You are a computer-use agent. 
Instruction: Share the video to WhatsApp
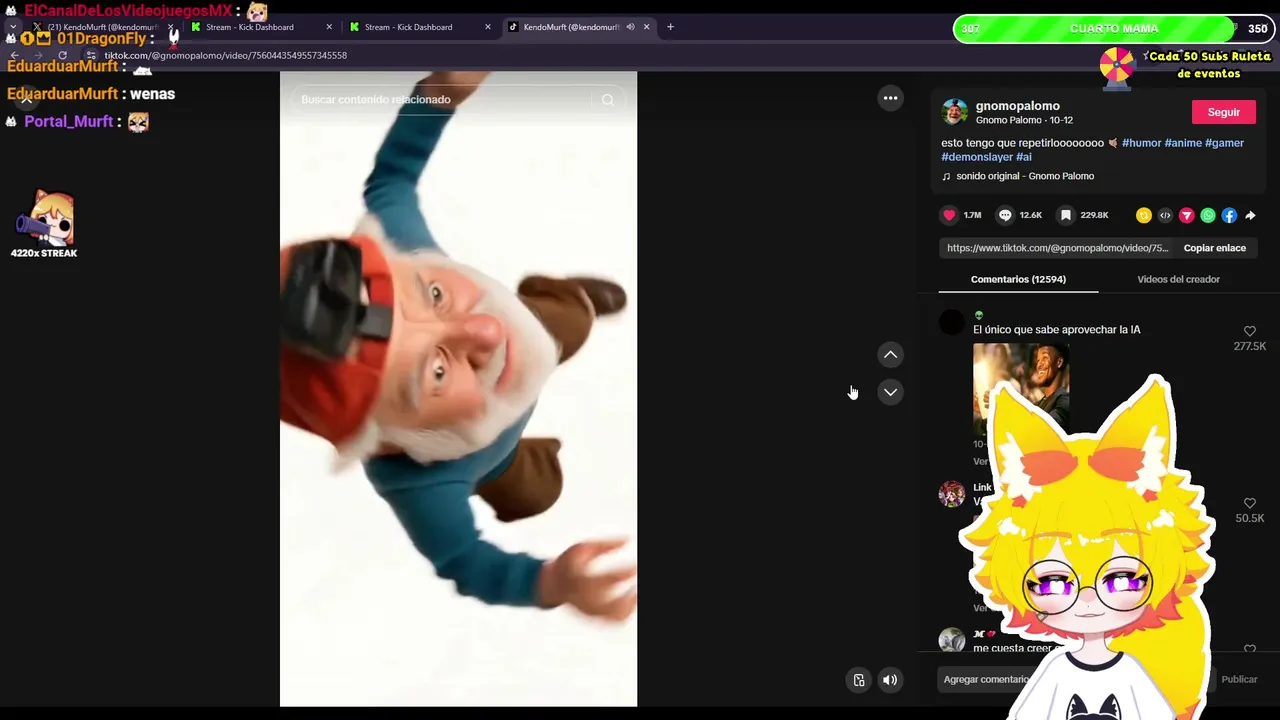[1208, 215]
